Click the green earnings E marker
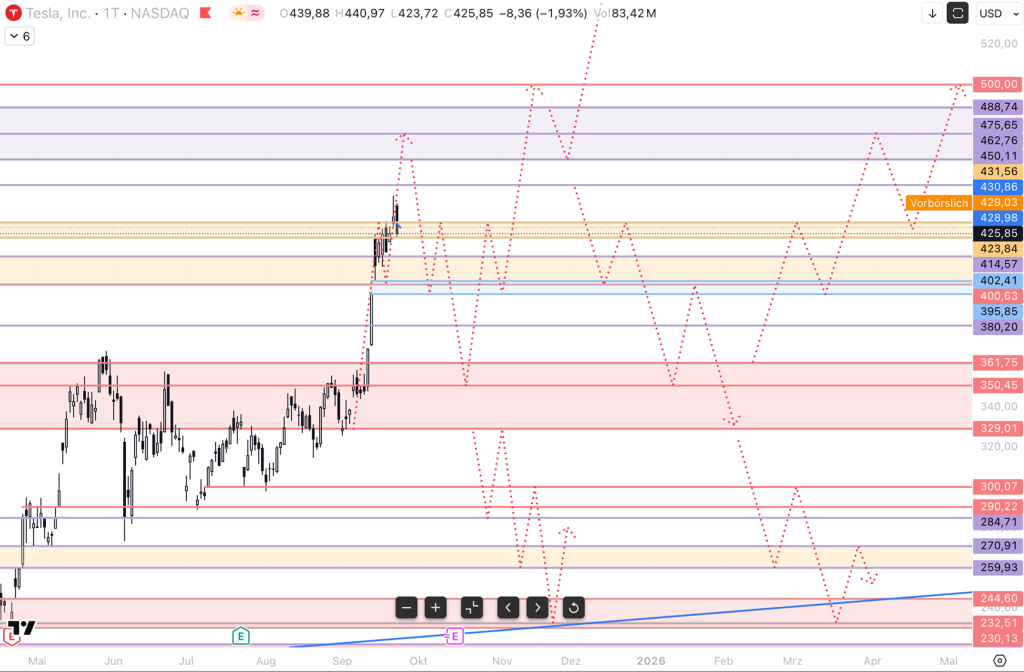Screen dimensions: 1024x672 tap(240, 635)
